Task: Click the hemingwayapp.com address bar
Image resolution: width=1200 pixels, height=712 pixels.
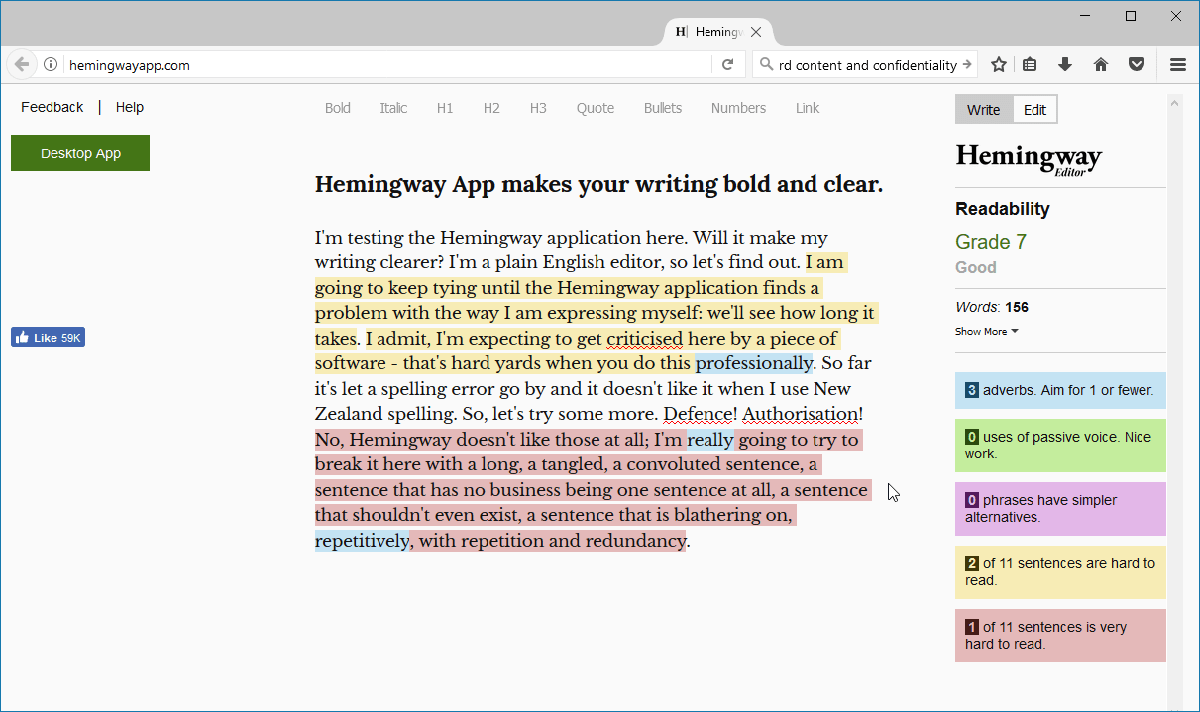Action: coord(388,65)
